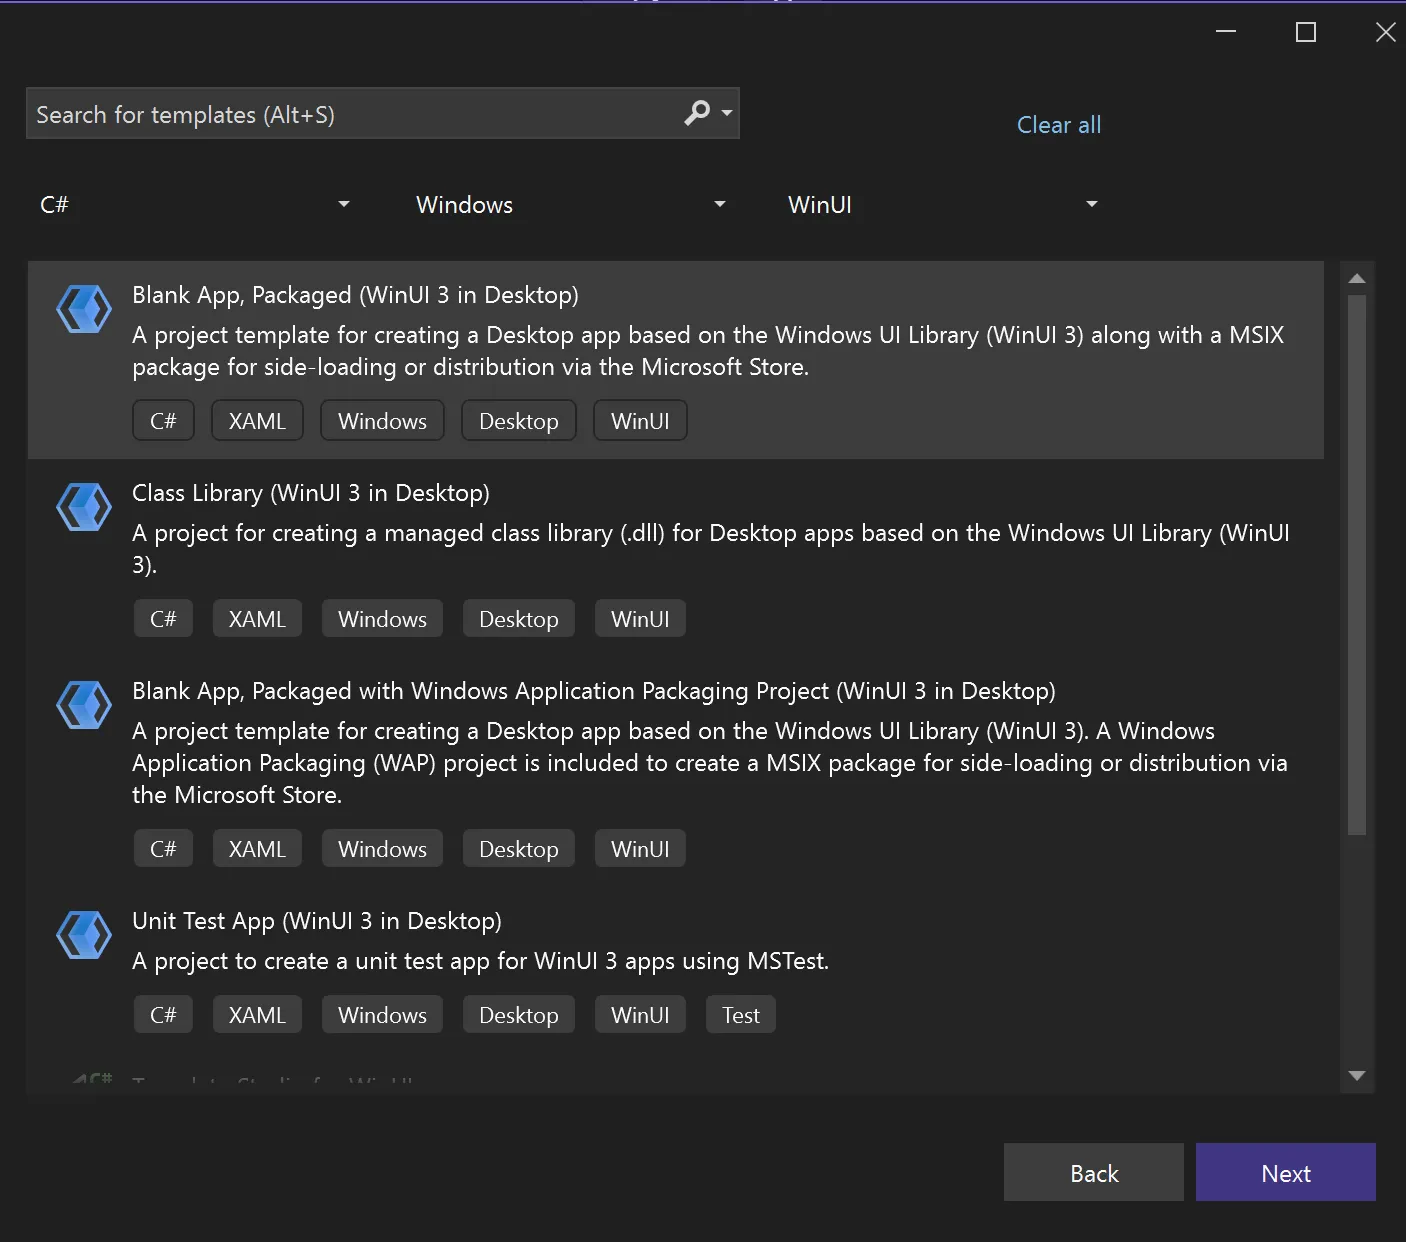Click the Clear all link
The image size is (1406, 1242).
[1058, 125]
